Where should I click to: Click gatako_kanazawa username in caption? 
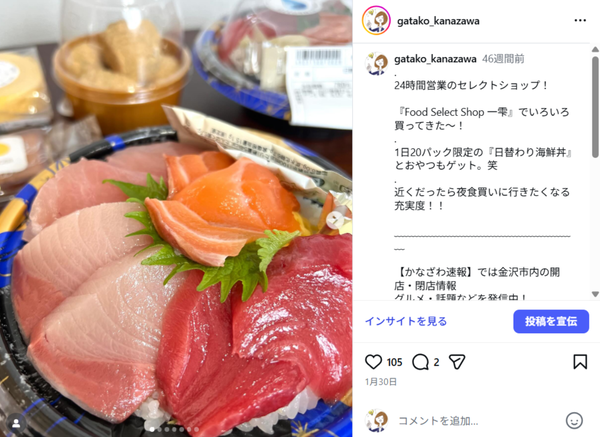435,59
